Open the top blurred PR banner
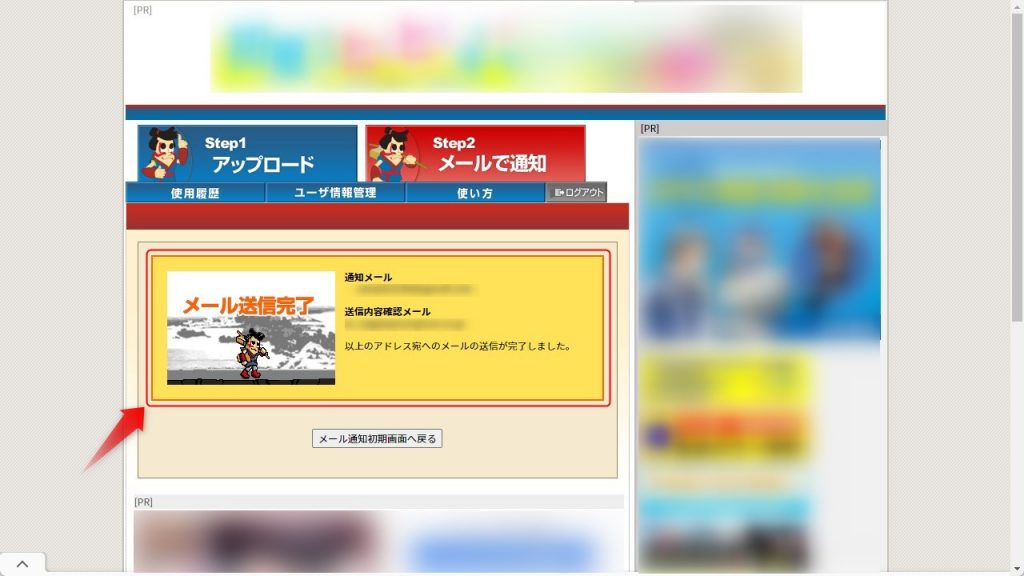Viewport: 1024px width, 576px height. (x=506, y=49)
